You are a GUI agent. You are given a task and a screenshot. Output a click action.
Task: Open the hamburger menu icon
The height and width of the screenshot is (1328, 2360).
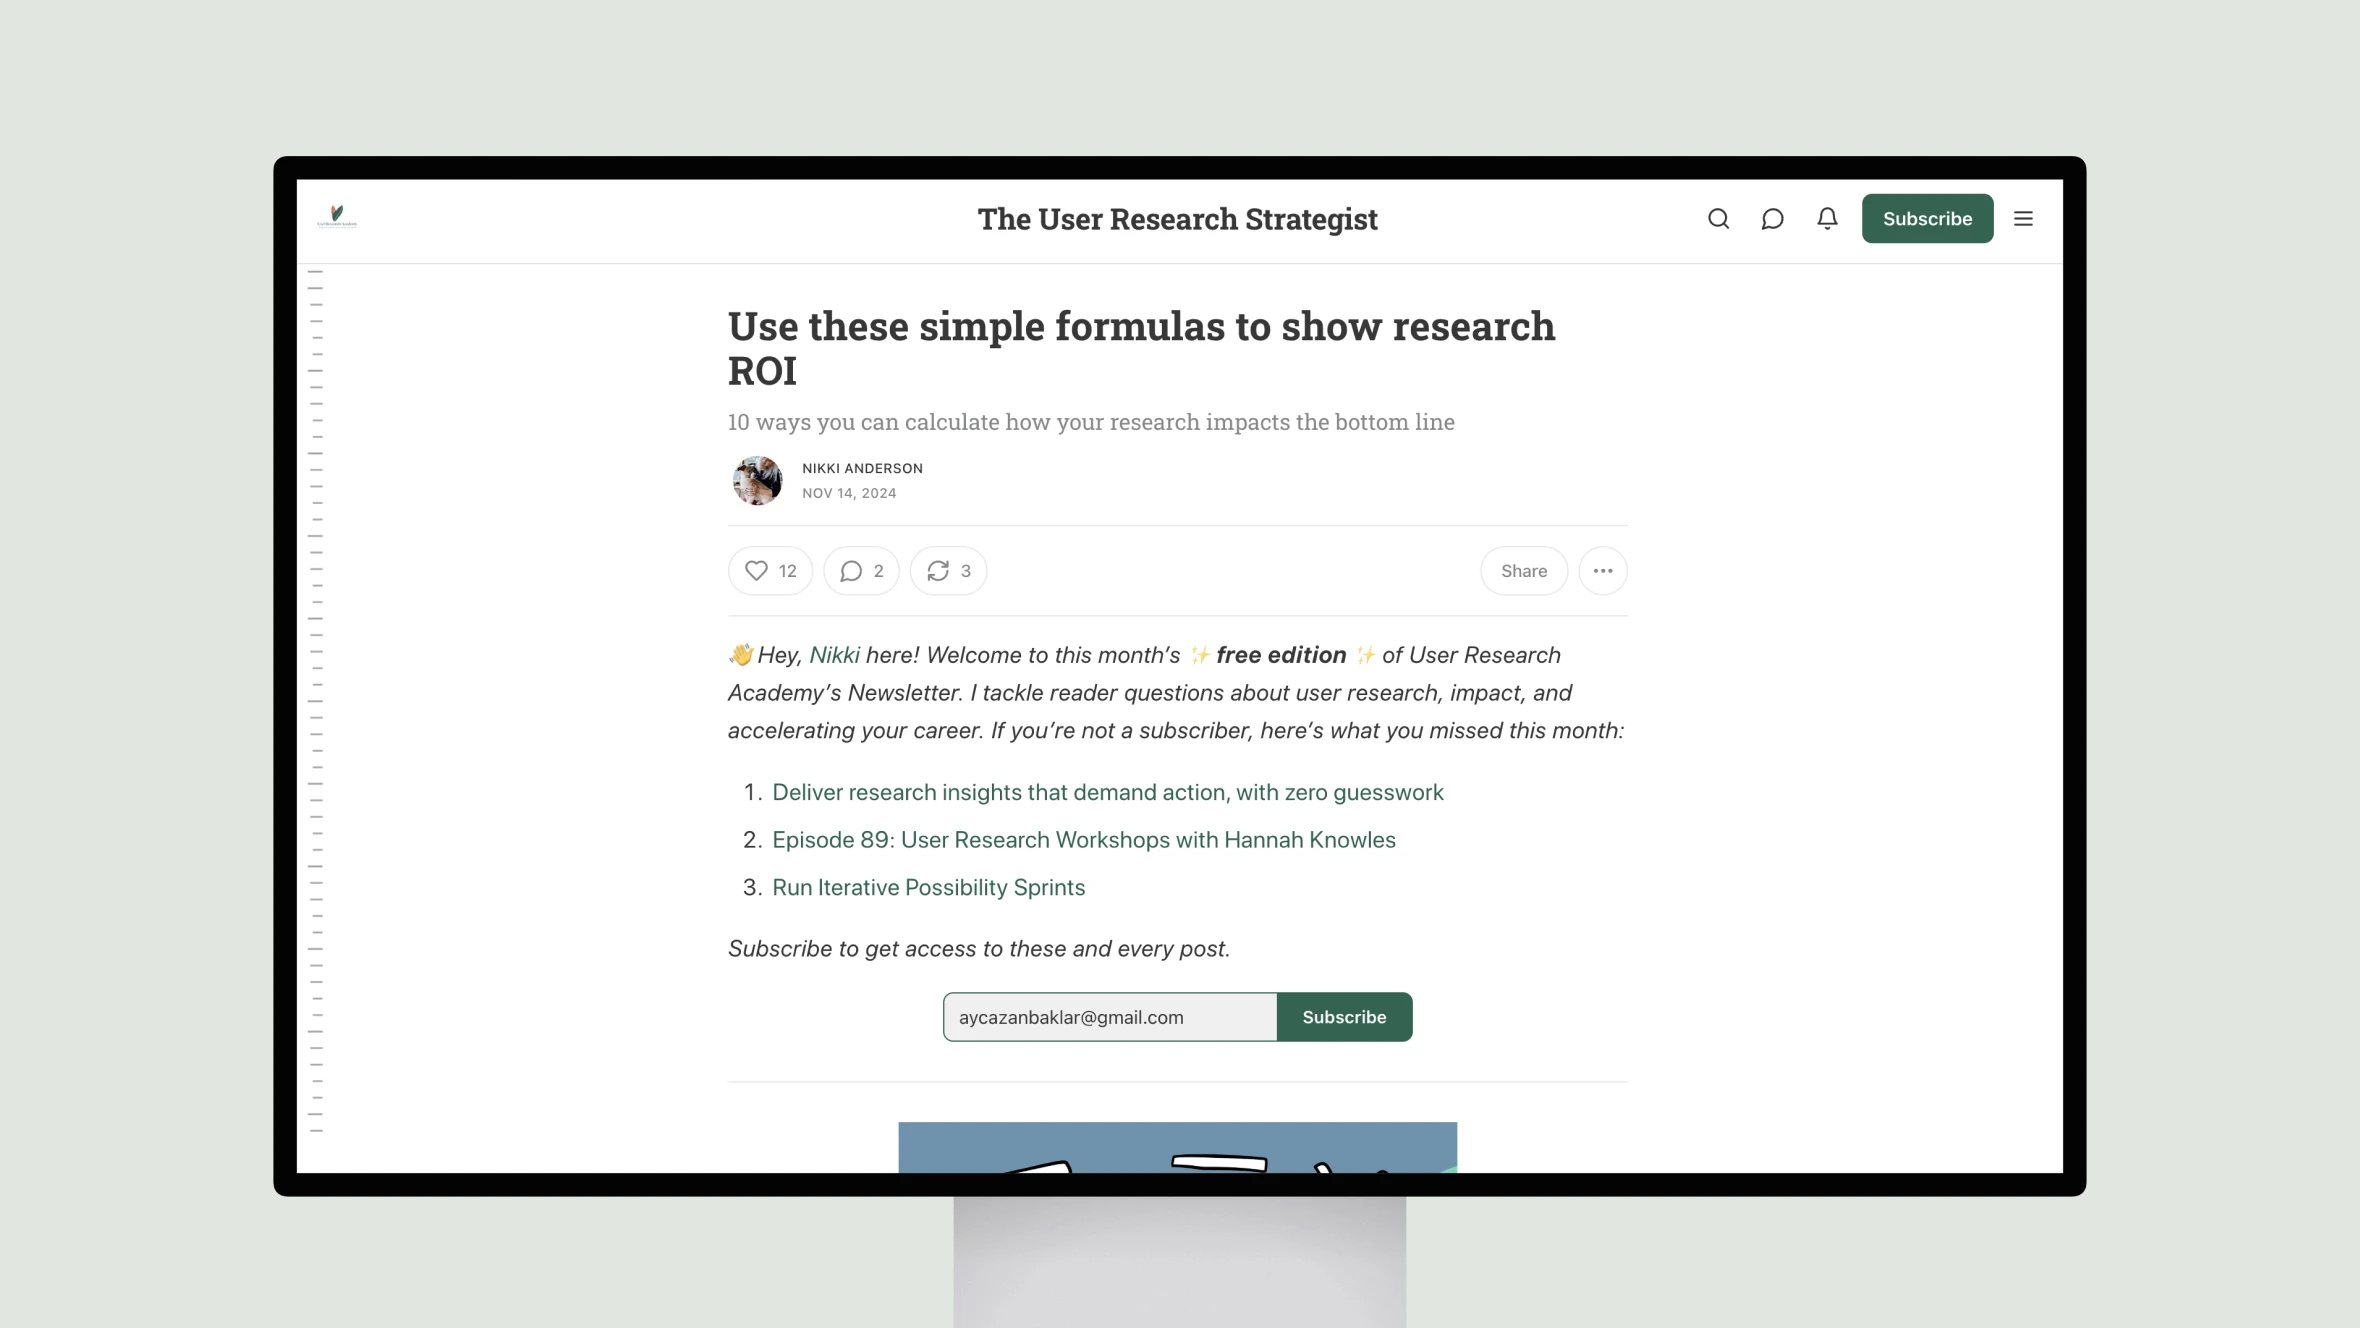pos(2023,219)
